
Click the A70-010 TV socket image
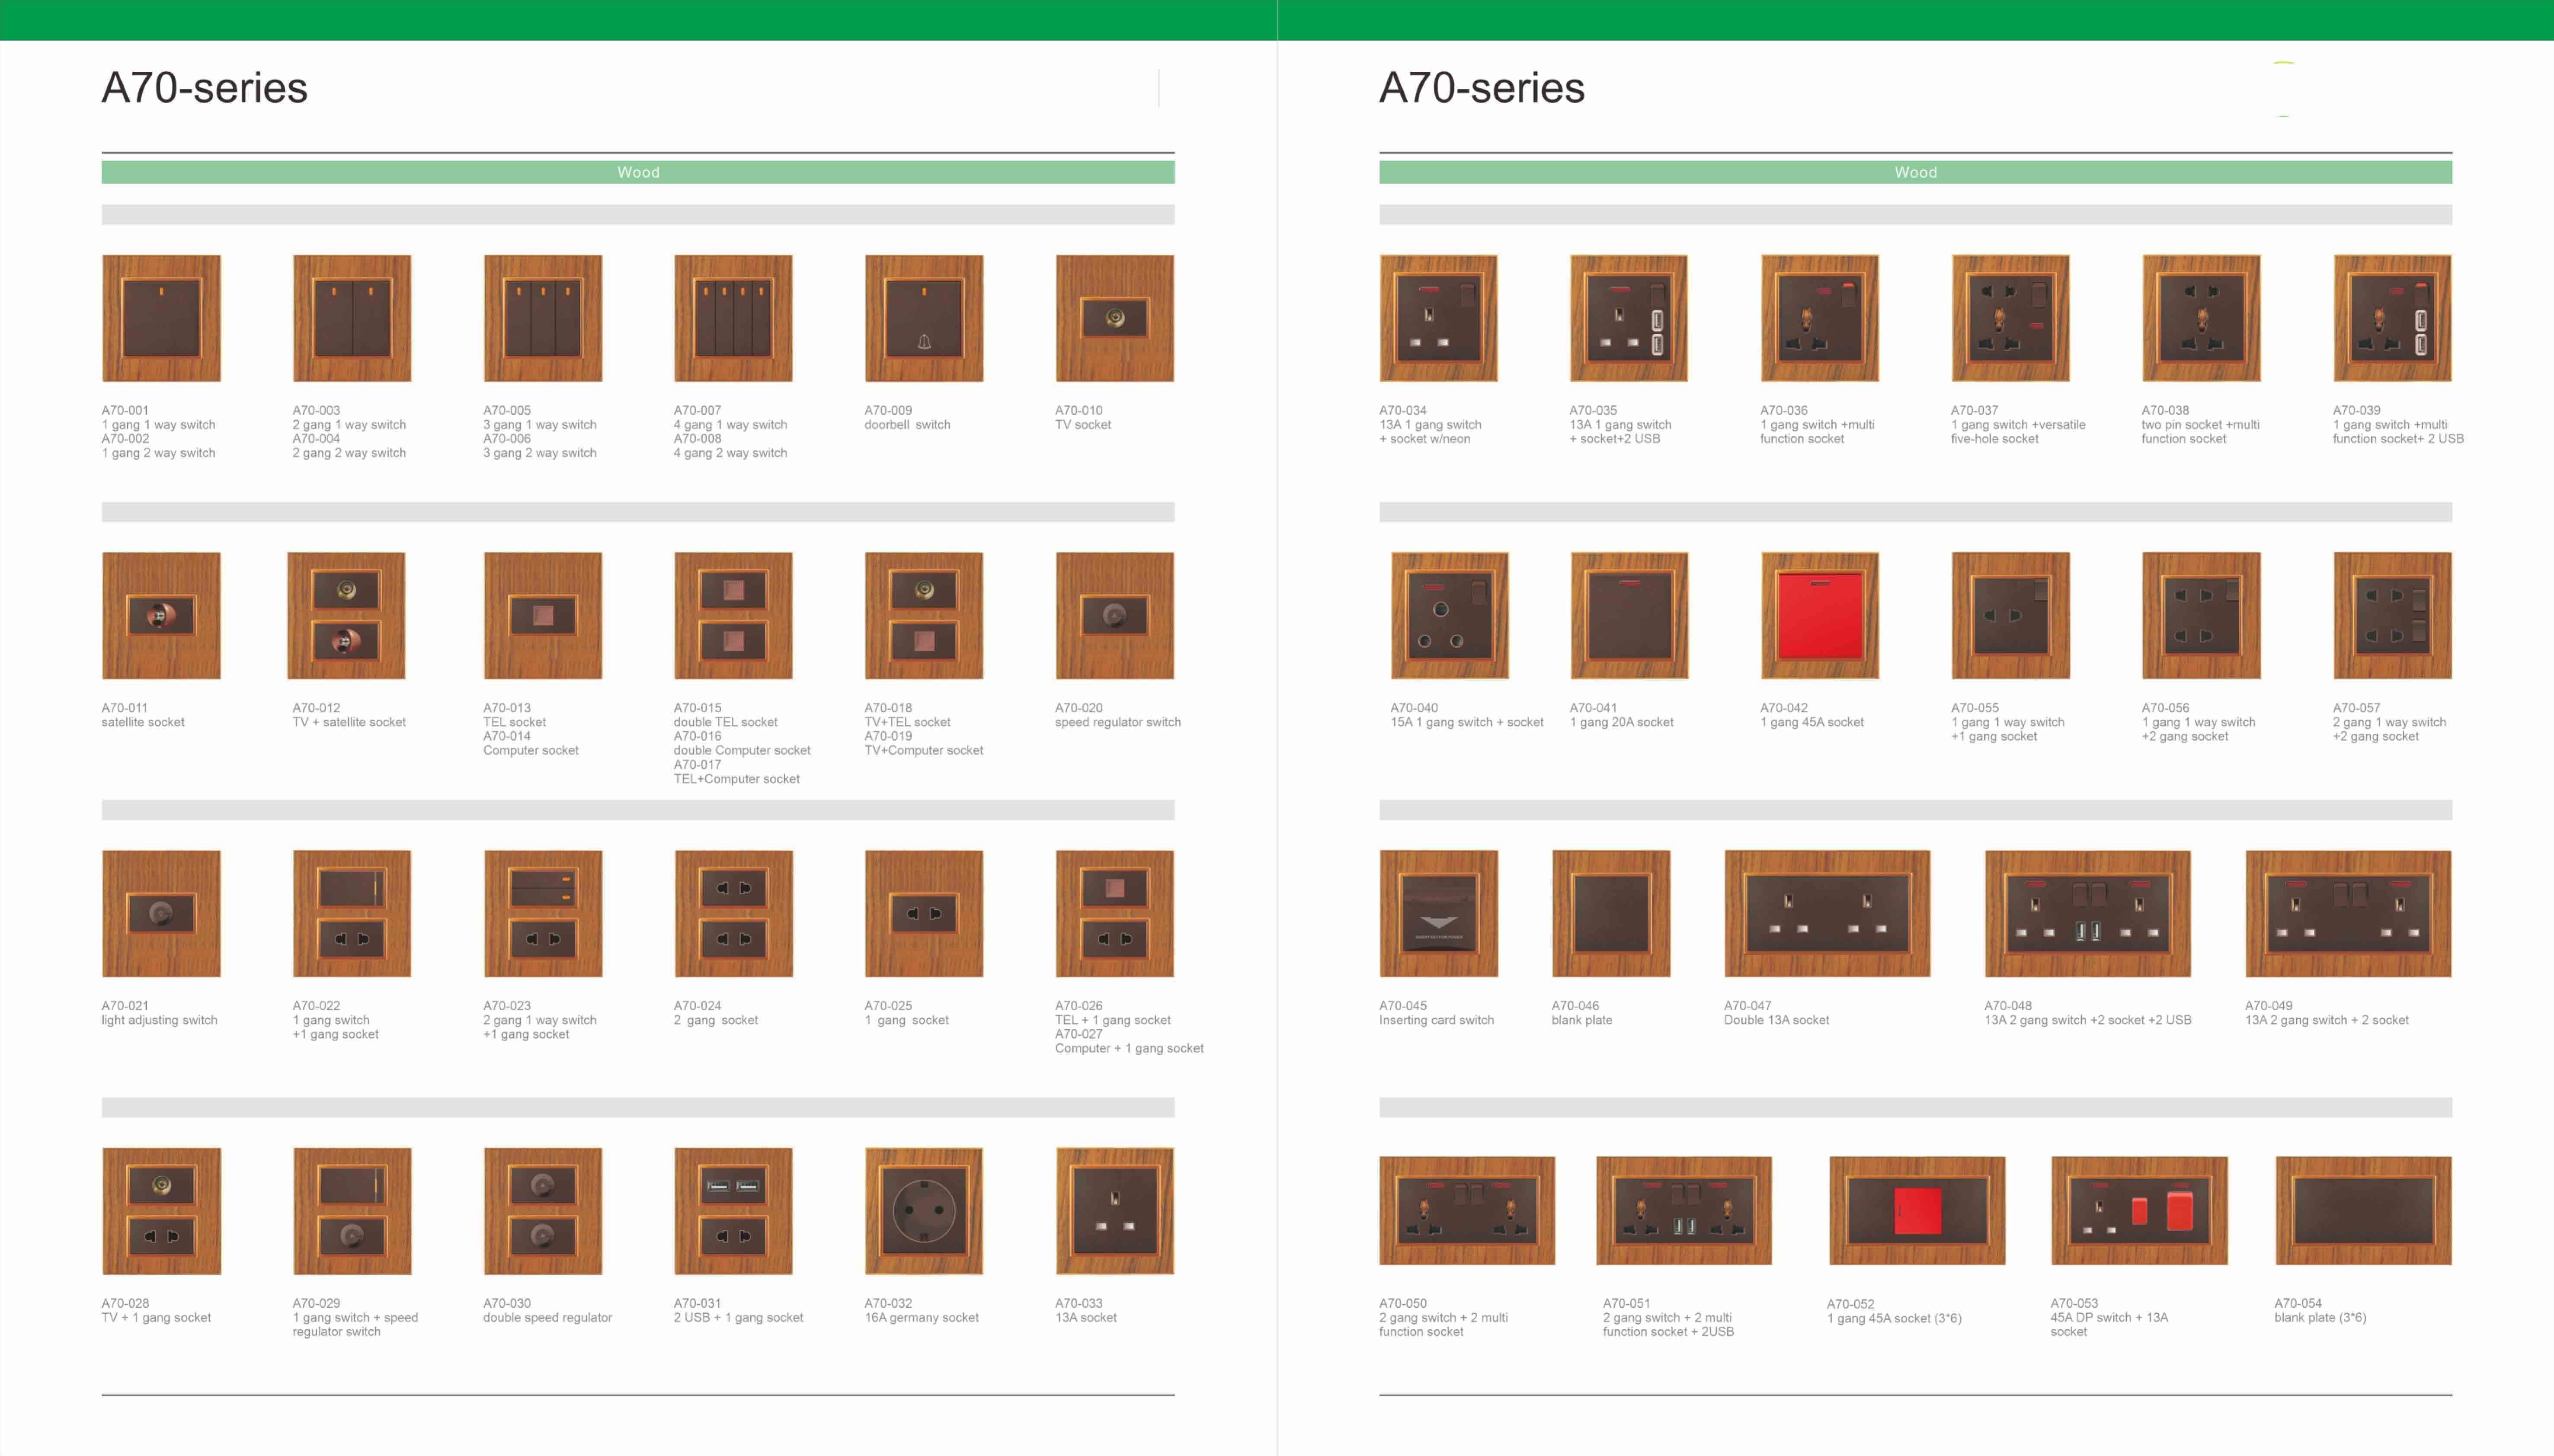pyautogui.click(x=1115, y=318)
